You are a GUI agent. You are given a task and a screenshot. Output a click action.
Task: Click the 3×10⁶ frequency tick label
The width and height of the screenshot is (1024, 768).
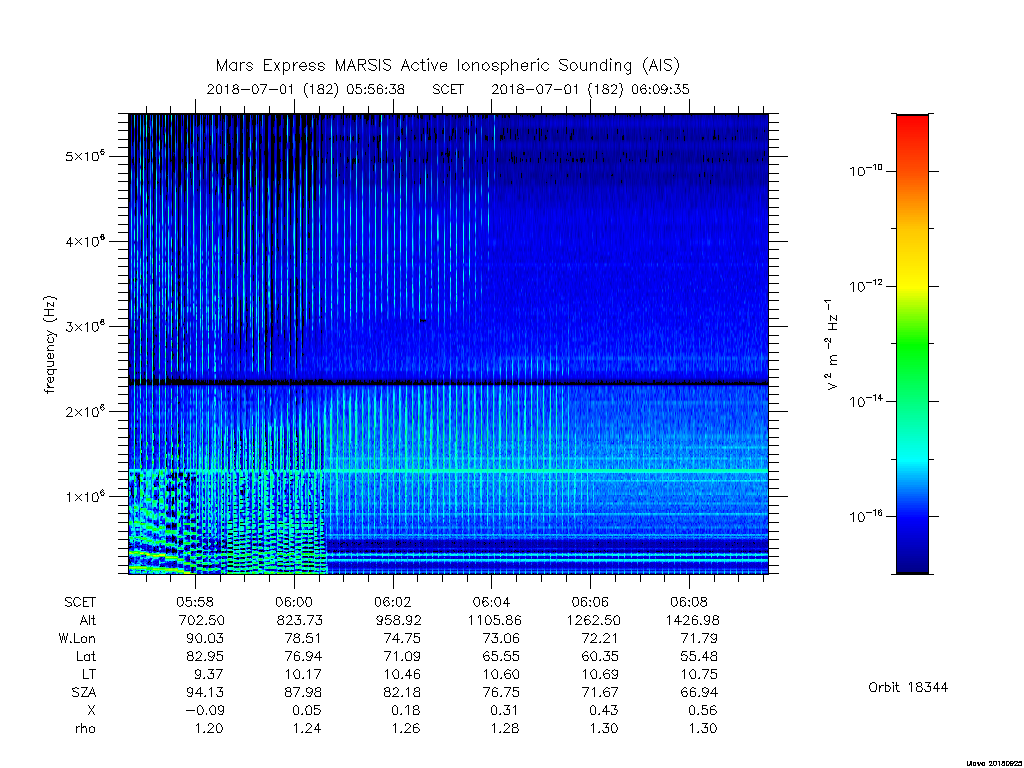tap(85, 326)
